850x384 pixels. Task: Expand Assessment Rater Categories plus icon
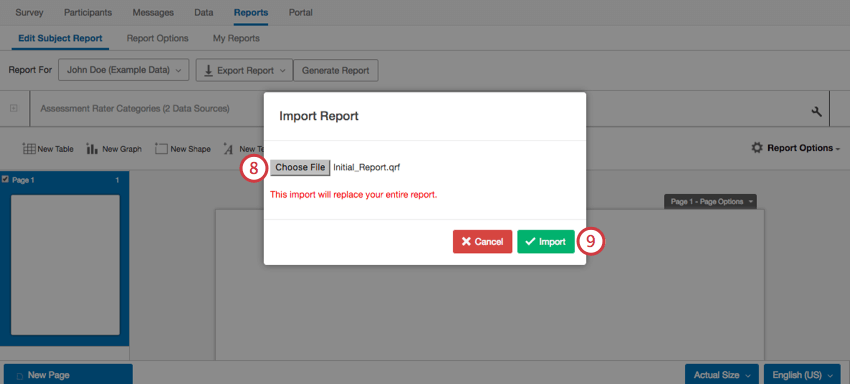coord(14,108)
